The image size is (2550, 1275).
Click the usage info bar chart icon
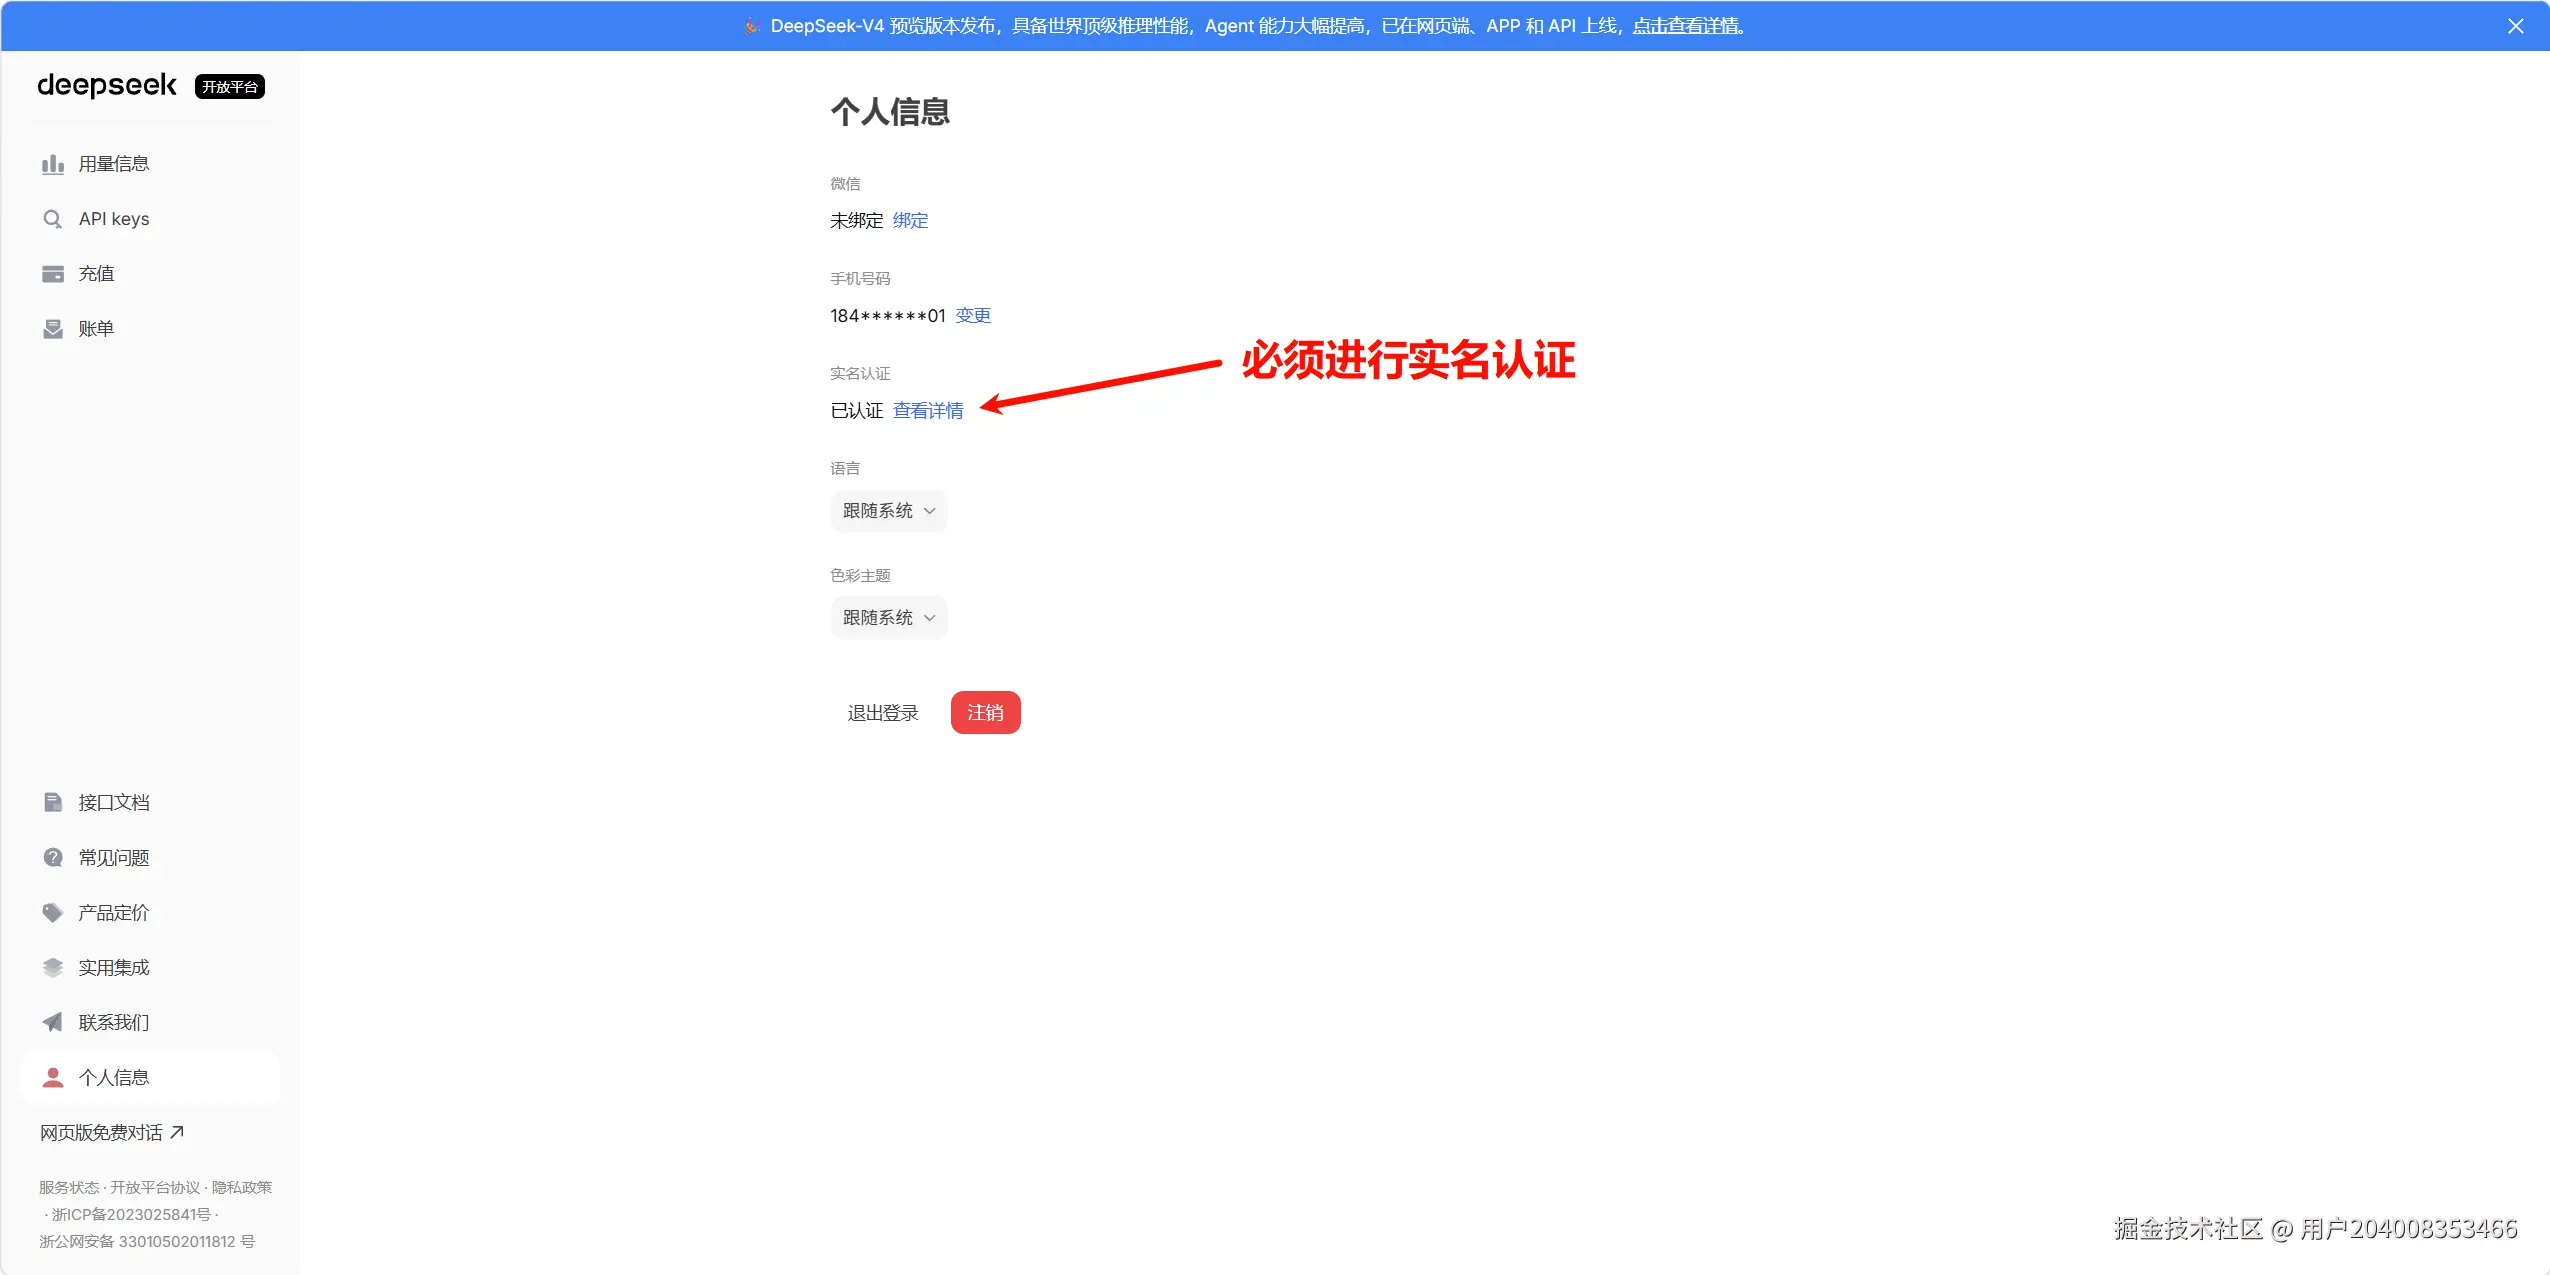click(53, 164)
